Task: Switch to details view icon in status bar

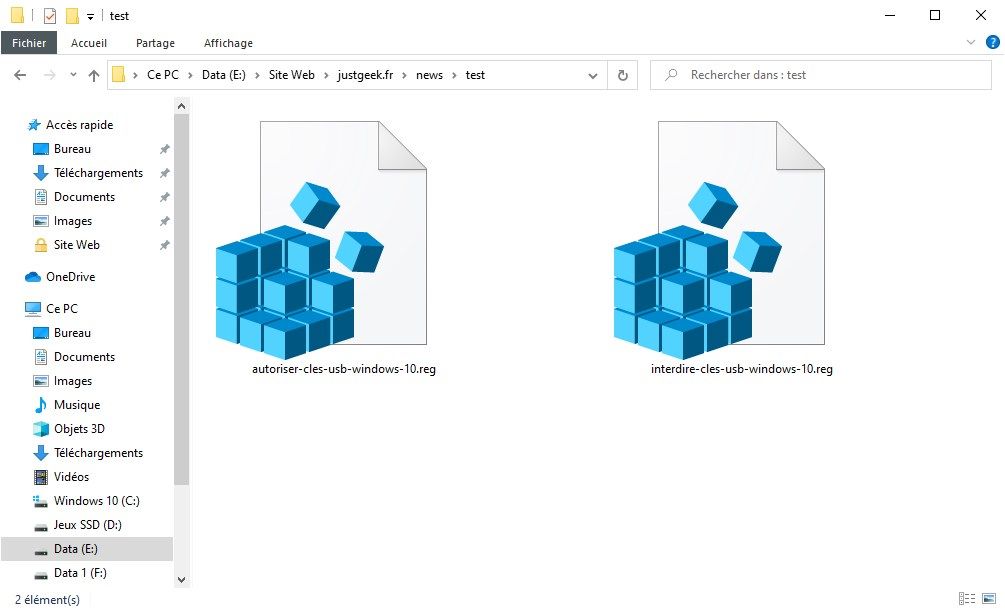Action: click(x=967, y=599)
